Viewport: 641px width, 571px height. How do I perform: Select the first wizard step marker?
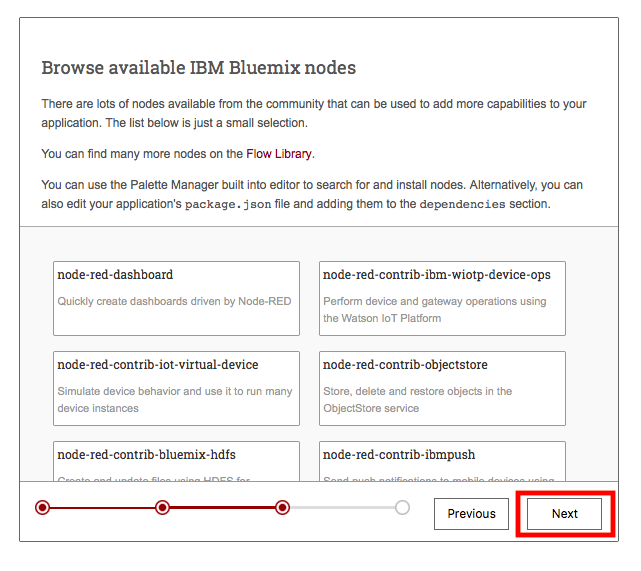[43, 508]
